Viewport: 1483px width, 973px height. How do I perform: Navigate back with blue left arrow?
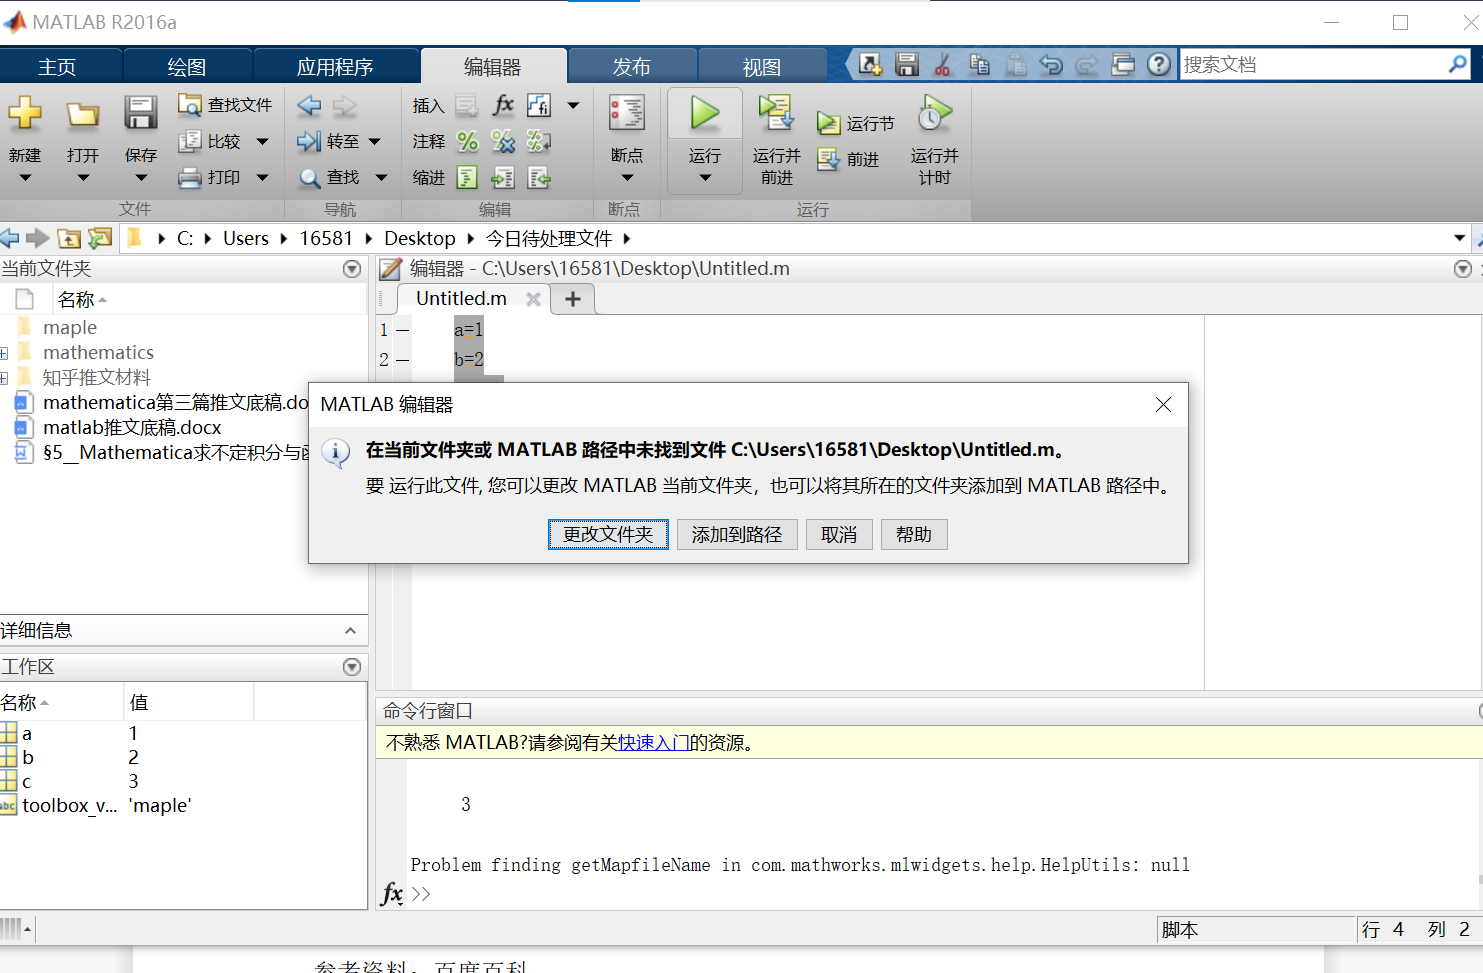tap(310, 105)
